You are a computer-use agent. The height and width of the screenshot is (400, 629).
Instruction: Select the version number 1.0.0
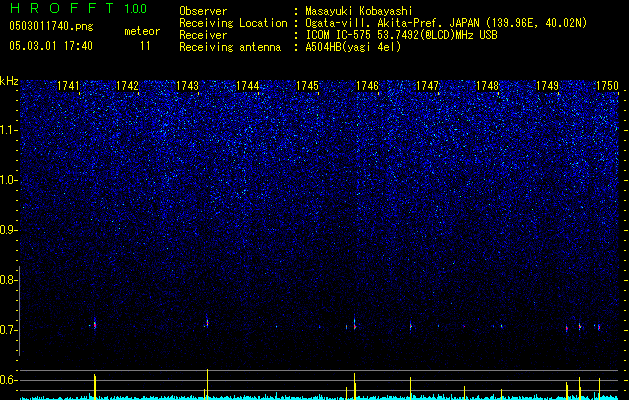(x=136, y=9)
